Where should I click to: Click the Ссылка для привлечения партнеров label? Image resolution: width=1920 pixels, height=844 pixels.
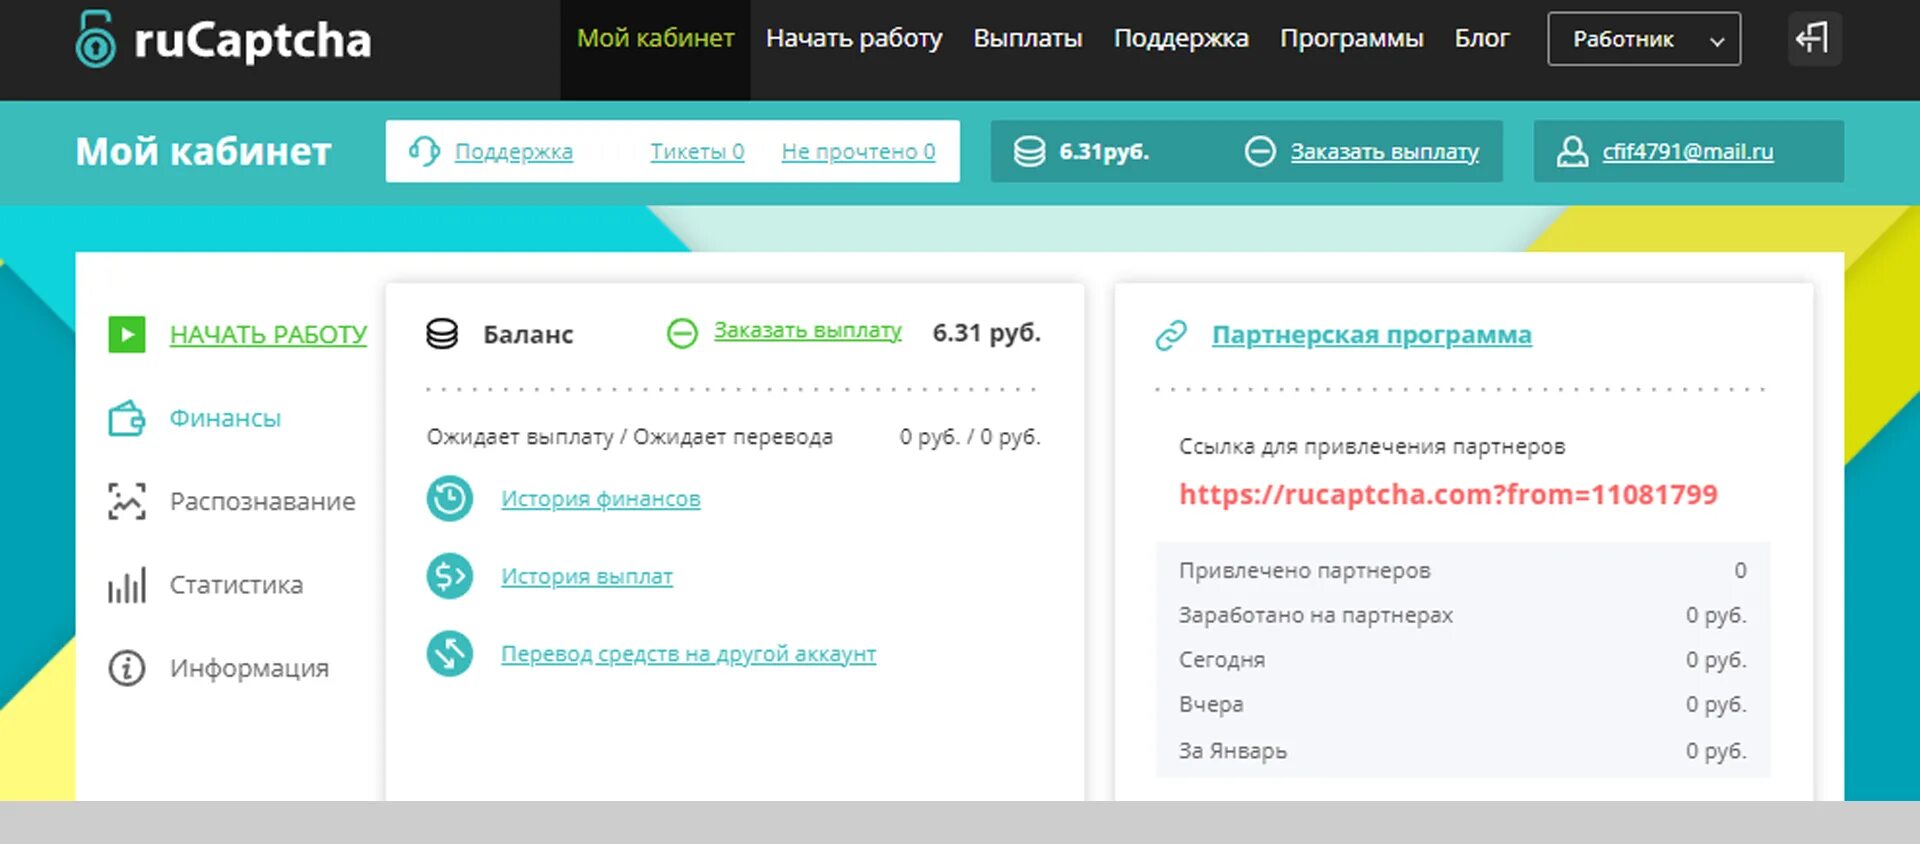[1372, 446]
